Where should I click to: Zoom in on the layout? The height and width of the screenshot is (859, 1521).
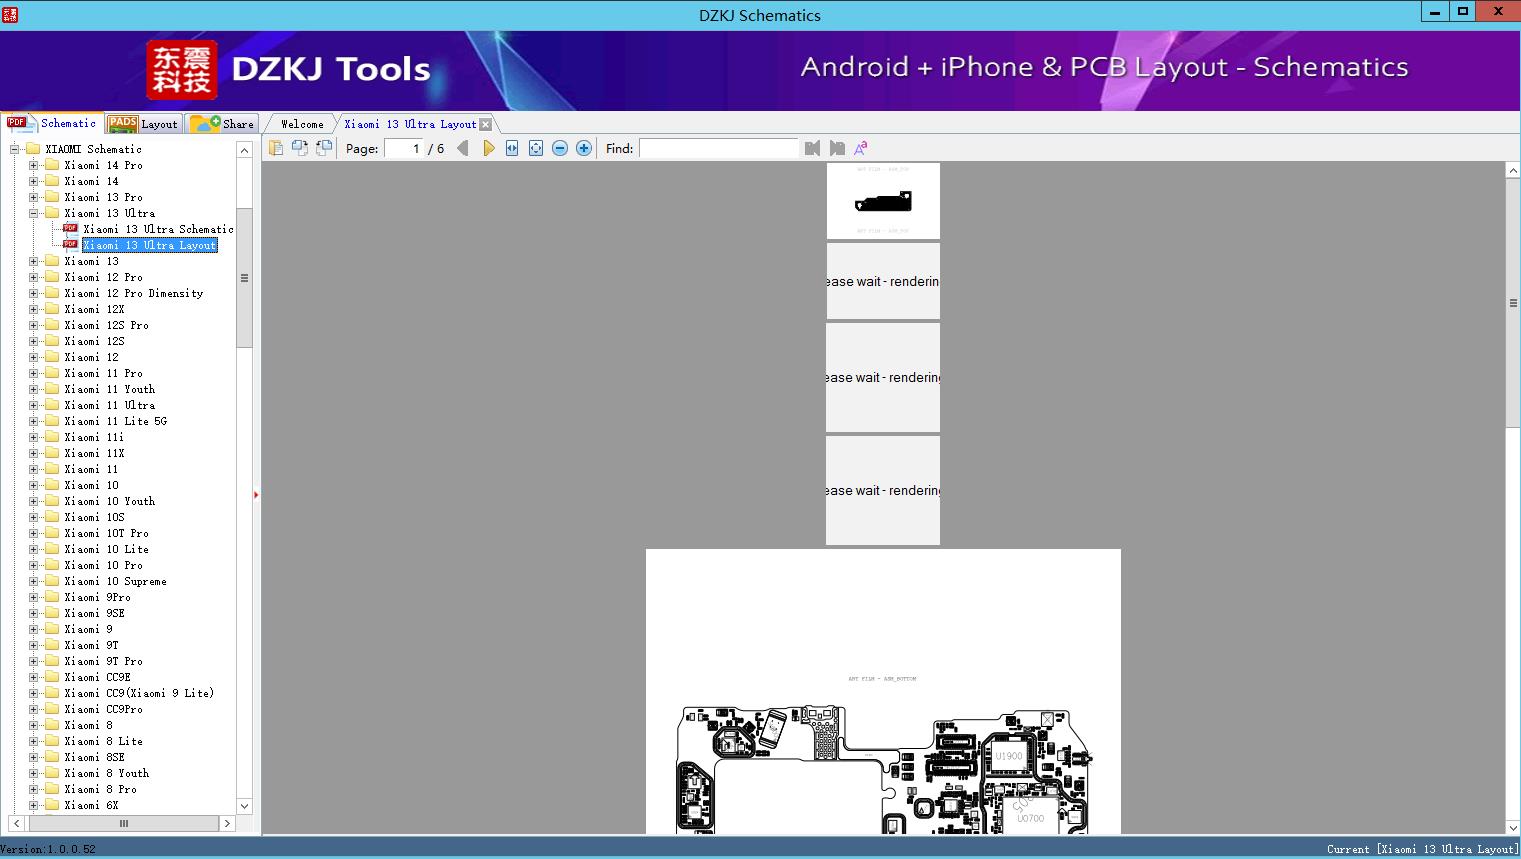(x=584, y=148)
